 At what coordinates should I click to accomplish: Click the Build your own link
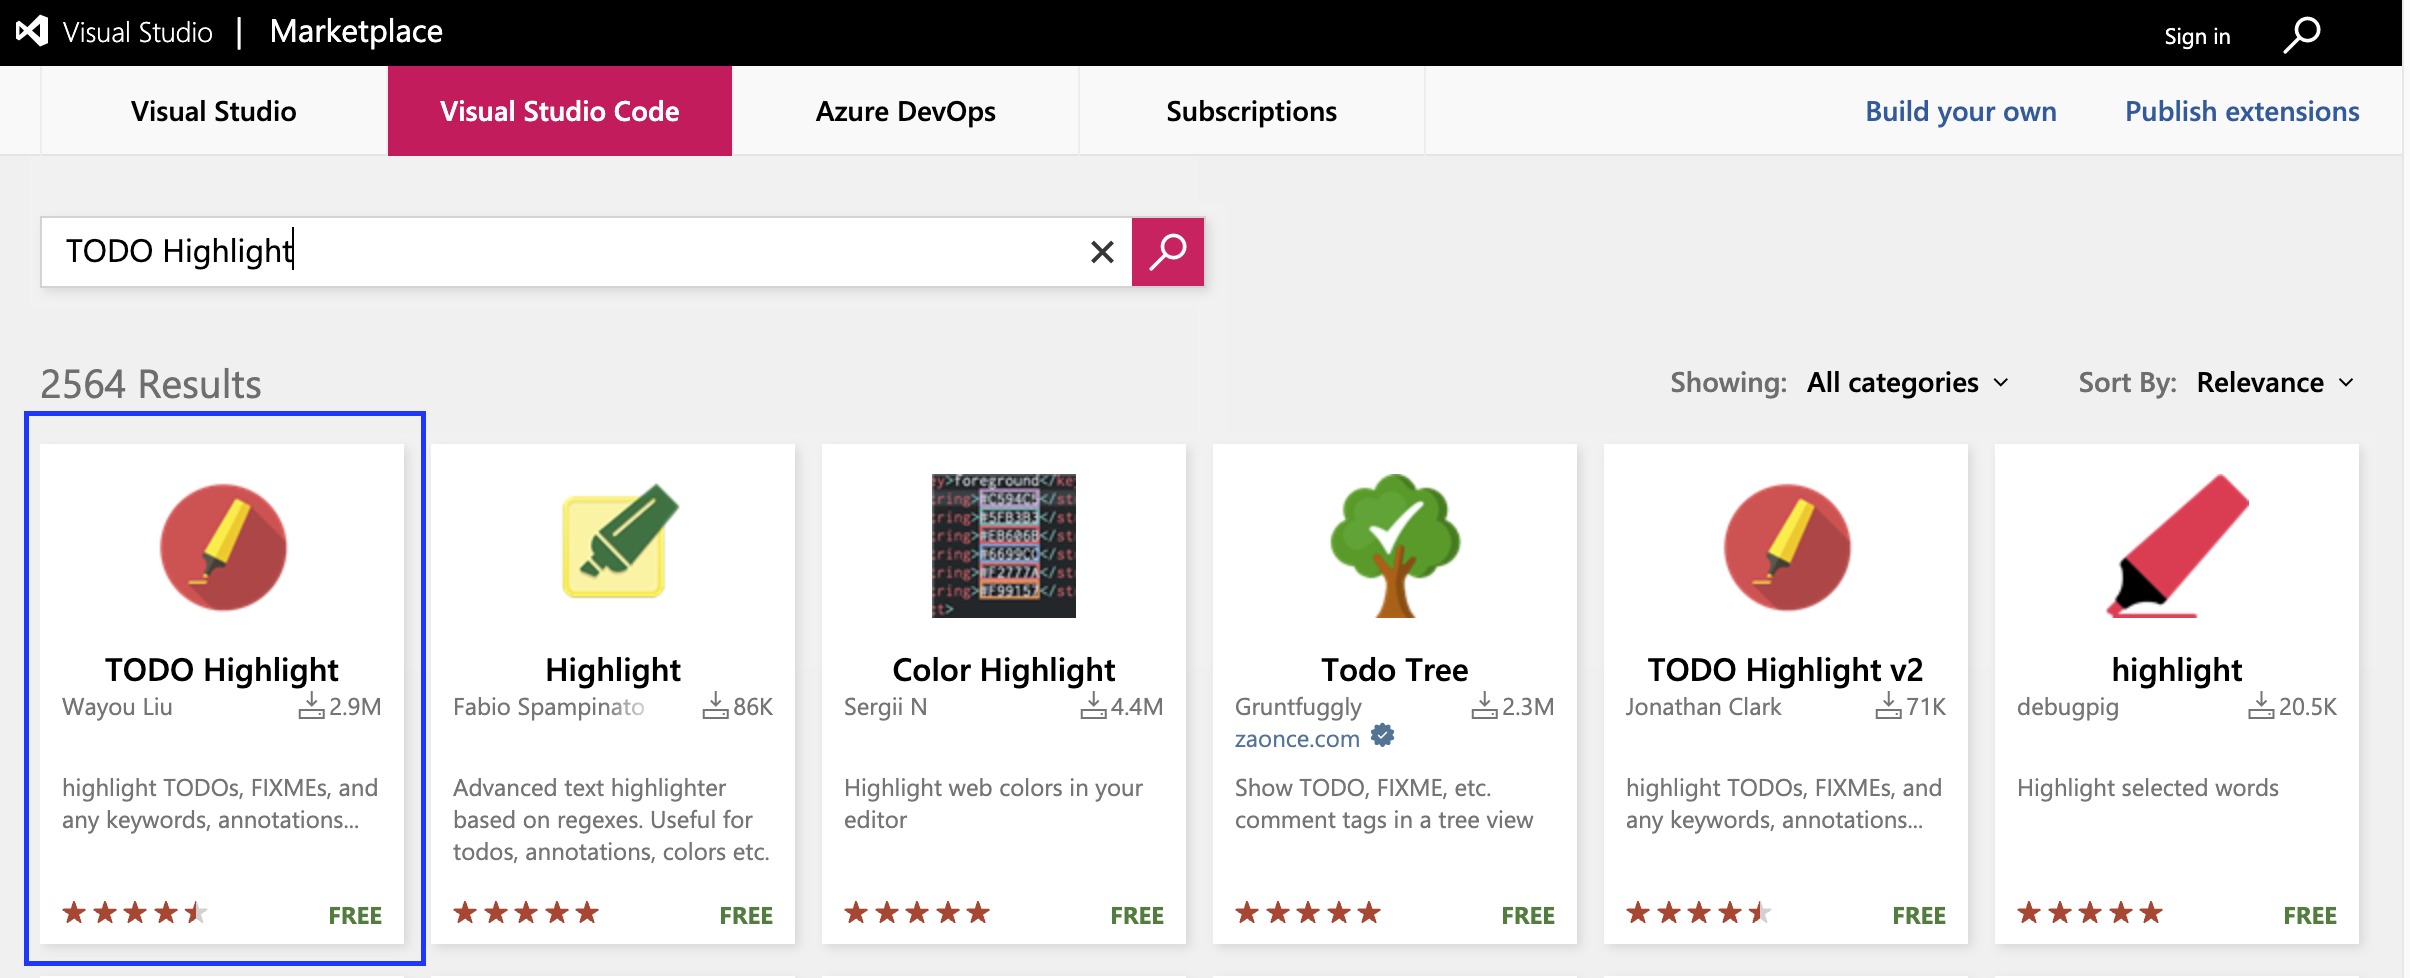pos(1960,111)
